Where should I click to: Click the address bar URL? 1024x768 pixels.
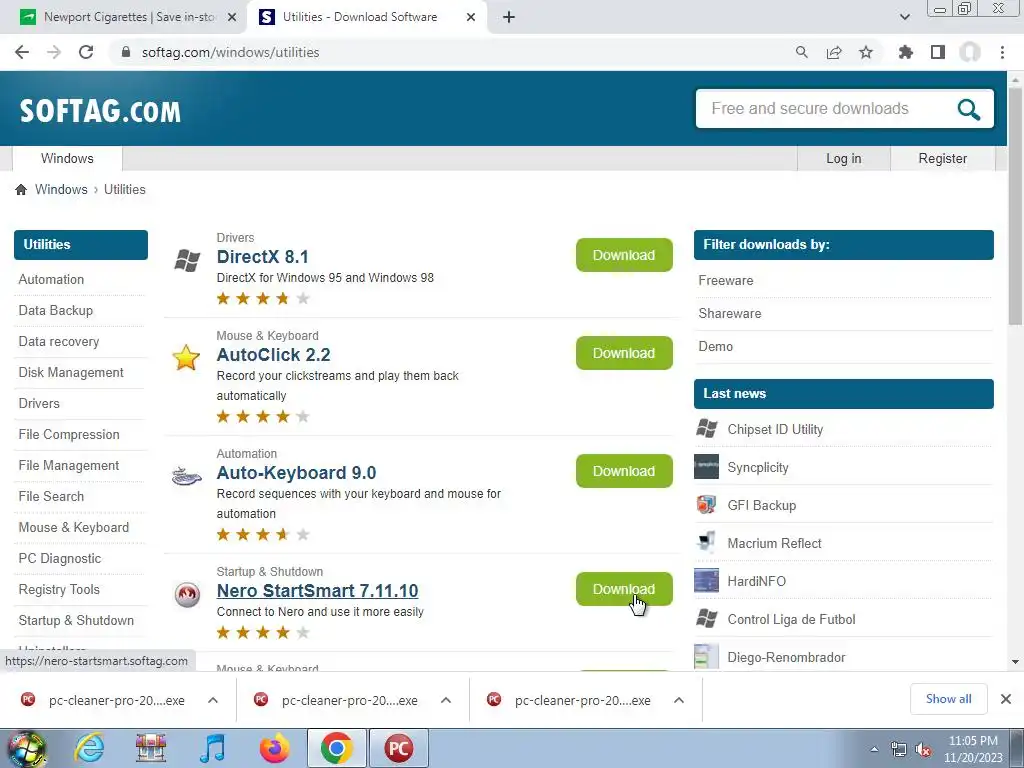[x=231, y=52]
